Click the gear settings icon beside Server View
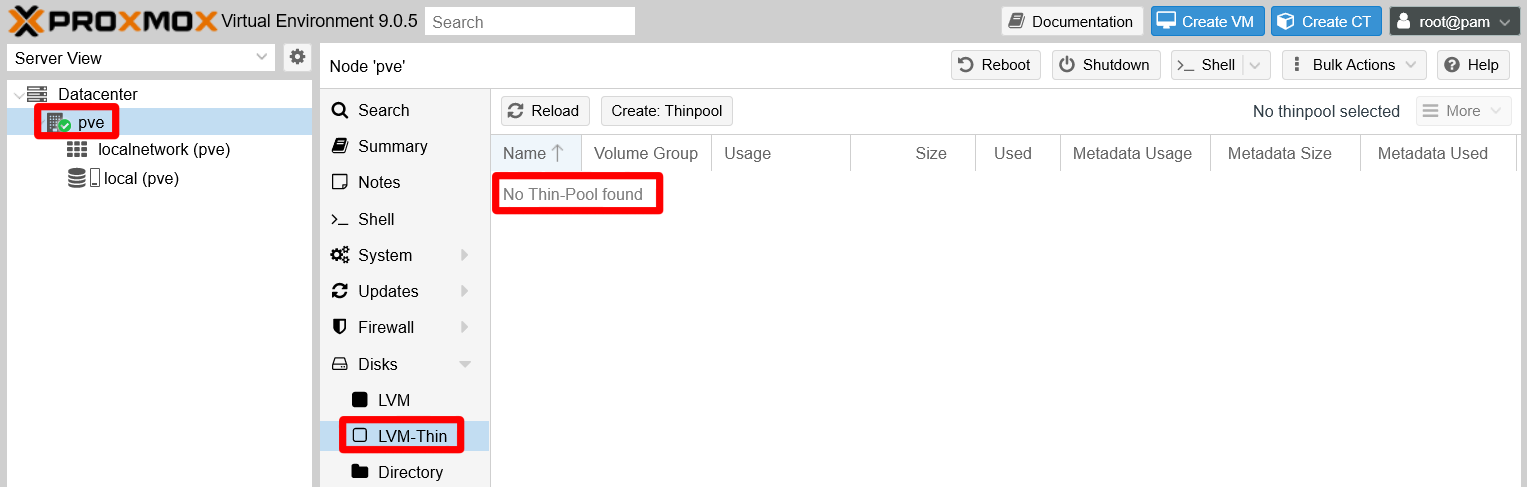Screen dimensions: 1527x487 (297, 57)
